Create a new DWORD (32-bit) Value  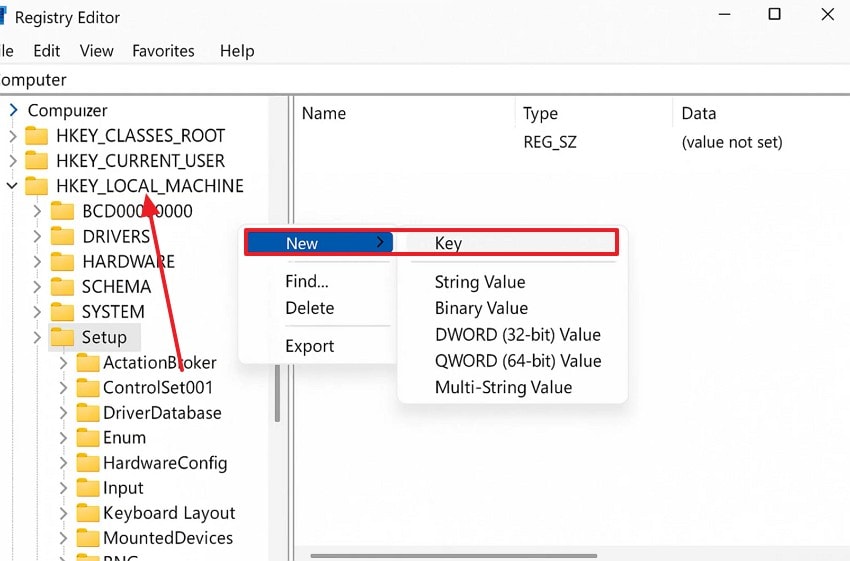click(x=518, y=334)
